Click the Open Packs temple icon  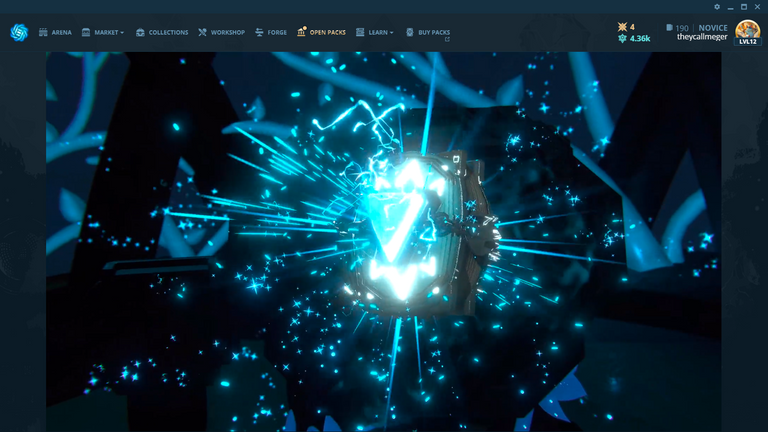(x=301, y=32)
